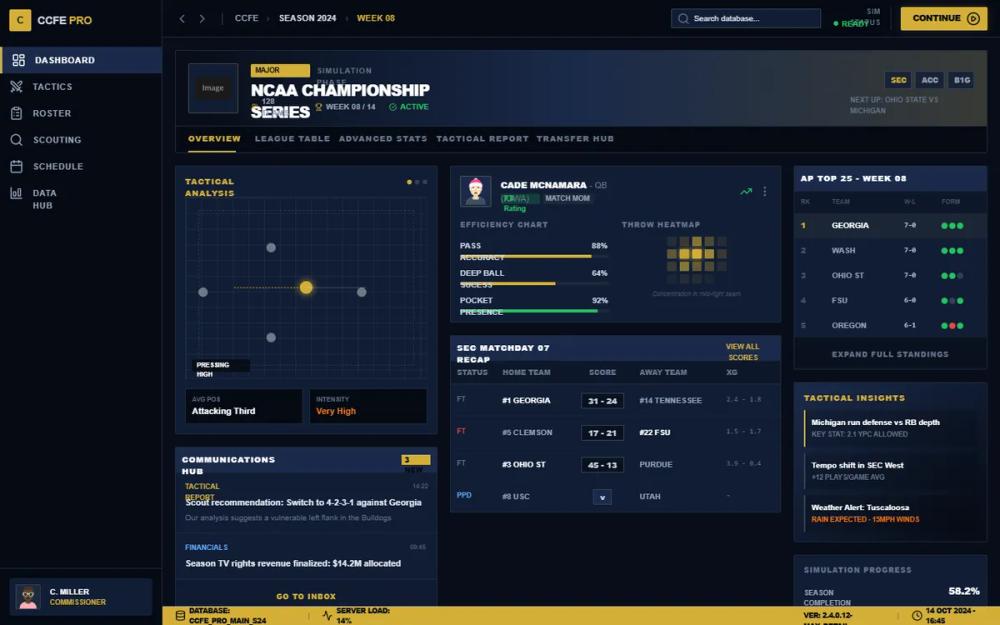The height and width of the screenshot is (625, 1000).
Task: Click Go To Inbox in Communications Hub
Action: 305,595
